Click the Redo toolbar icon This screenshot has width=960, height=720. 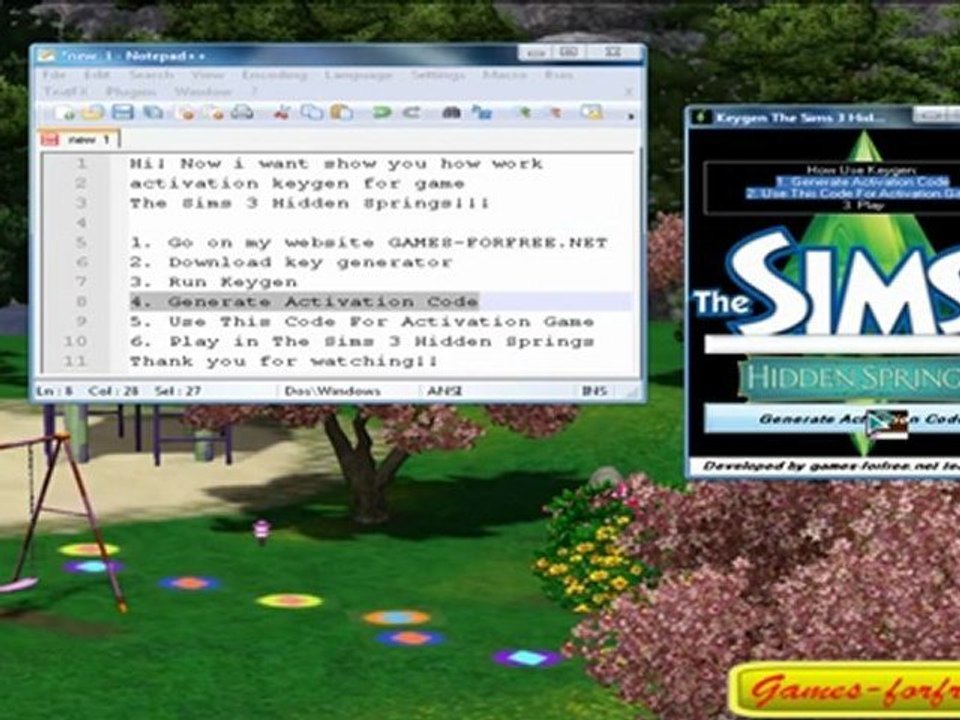[x=411, y=113]
